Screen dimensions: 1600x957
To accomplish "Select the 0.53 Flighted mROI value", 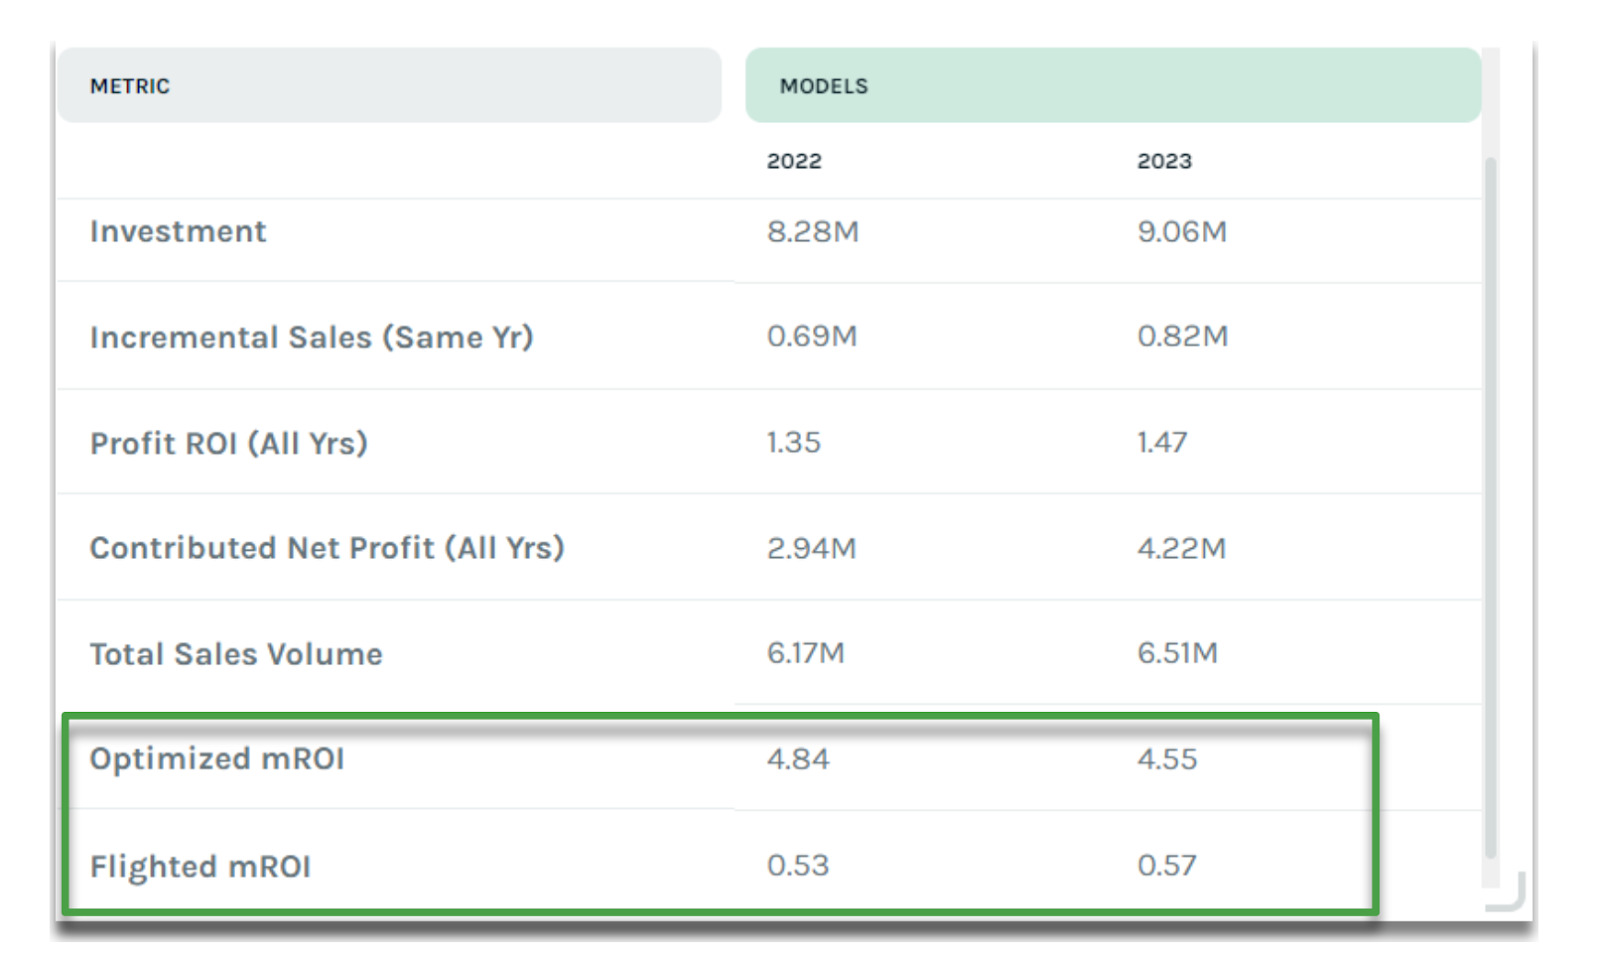I will coord(797,865).
